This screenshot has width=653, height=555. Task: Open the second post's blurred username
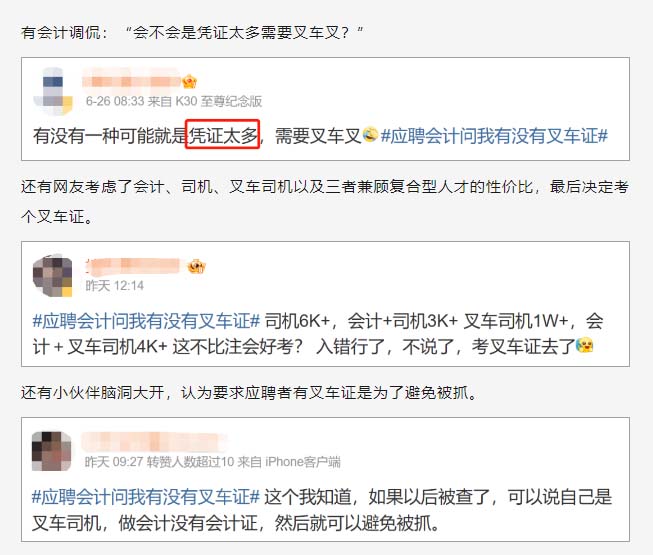133,266
